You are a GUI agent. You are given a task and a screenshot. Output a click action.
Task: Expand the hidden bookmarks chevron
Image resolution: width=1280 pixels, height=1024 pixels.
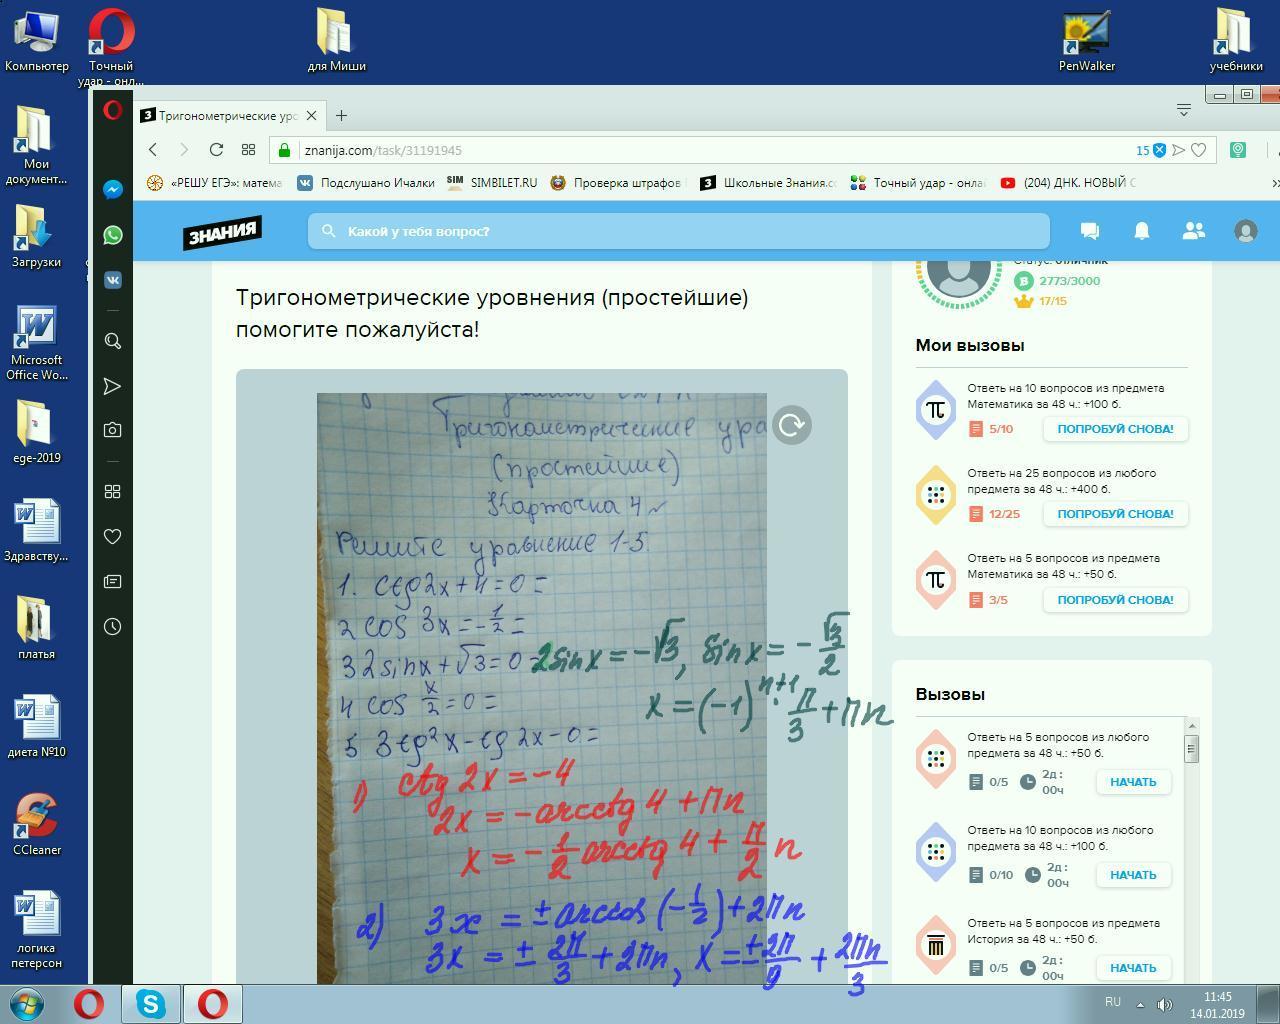[x=1274, y=183]
